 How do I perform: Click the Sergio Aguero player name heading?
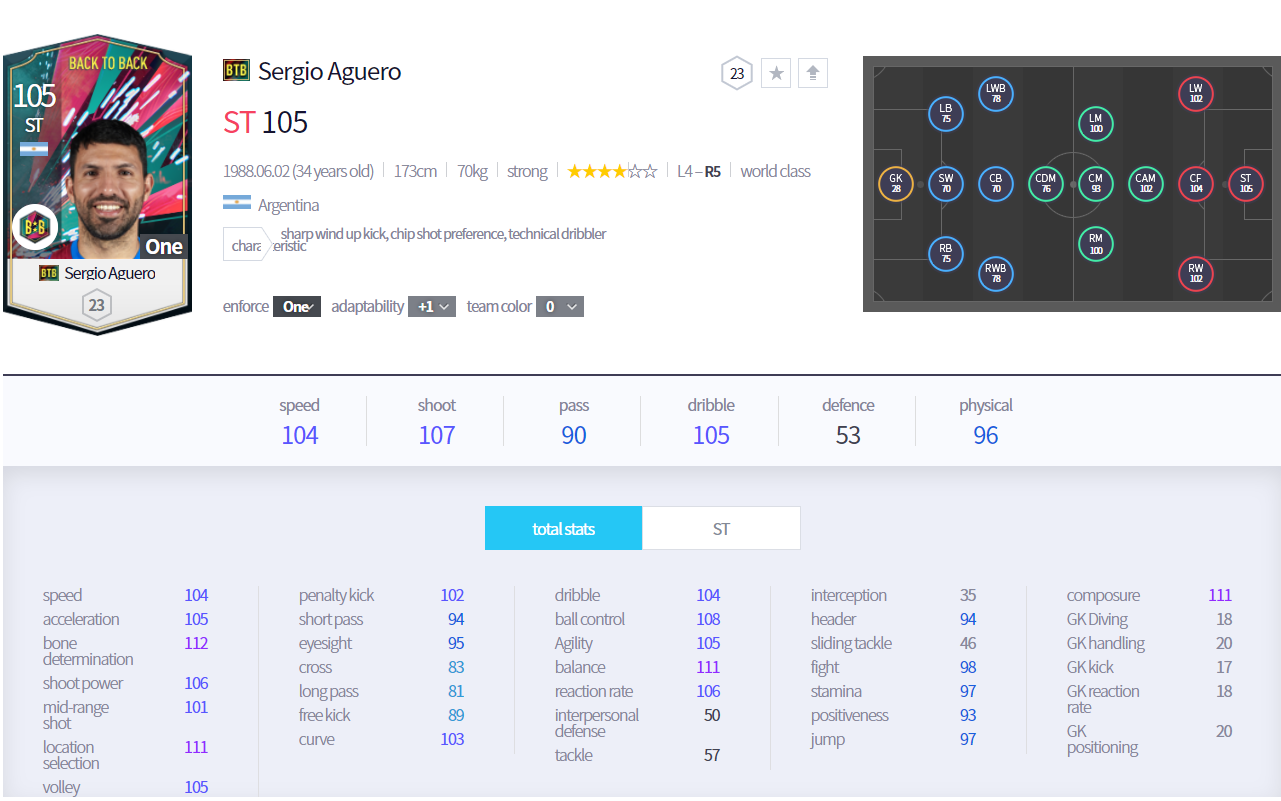click(x=329, y=72)
